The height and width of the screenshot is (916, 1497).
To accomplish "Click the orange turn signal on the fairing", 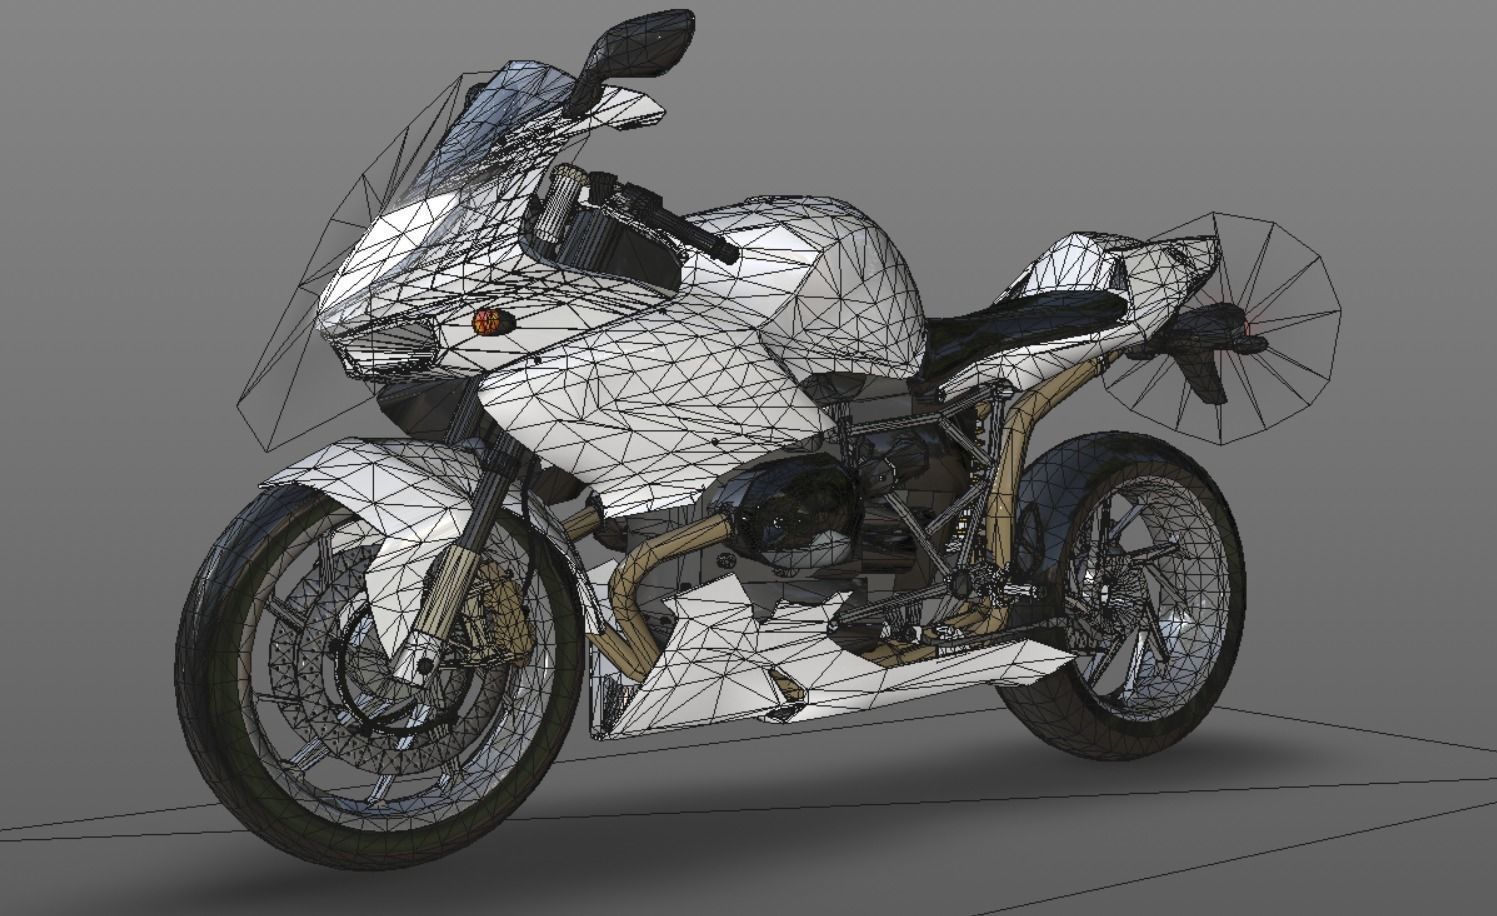I will coord(492,321).
